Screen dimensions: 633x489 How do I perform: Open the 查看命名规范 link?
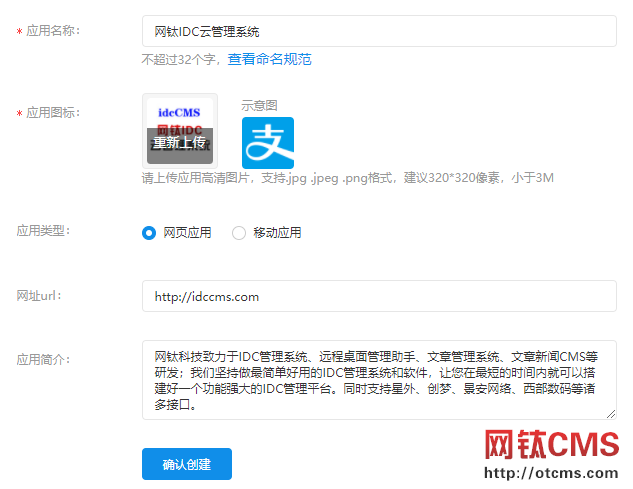click(269, 60)
